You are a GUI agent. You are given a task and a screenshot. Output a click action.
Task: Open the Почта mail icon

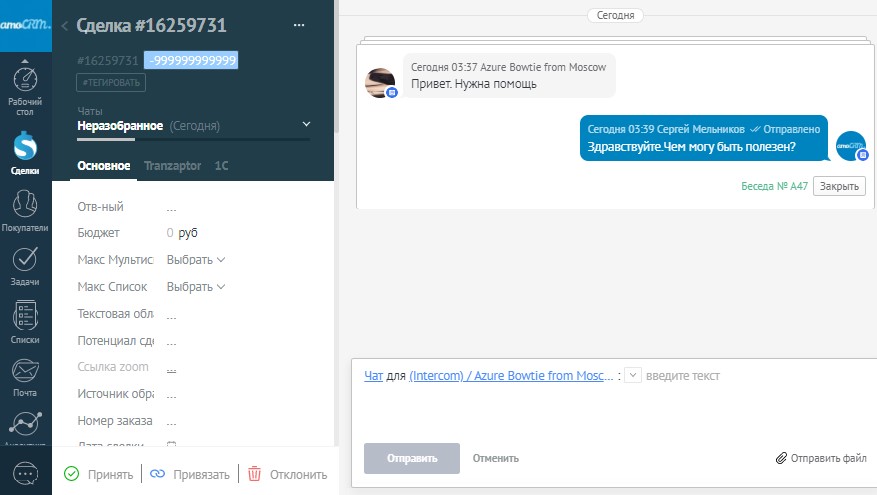click(x=25, y=377)
